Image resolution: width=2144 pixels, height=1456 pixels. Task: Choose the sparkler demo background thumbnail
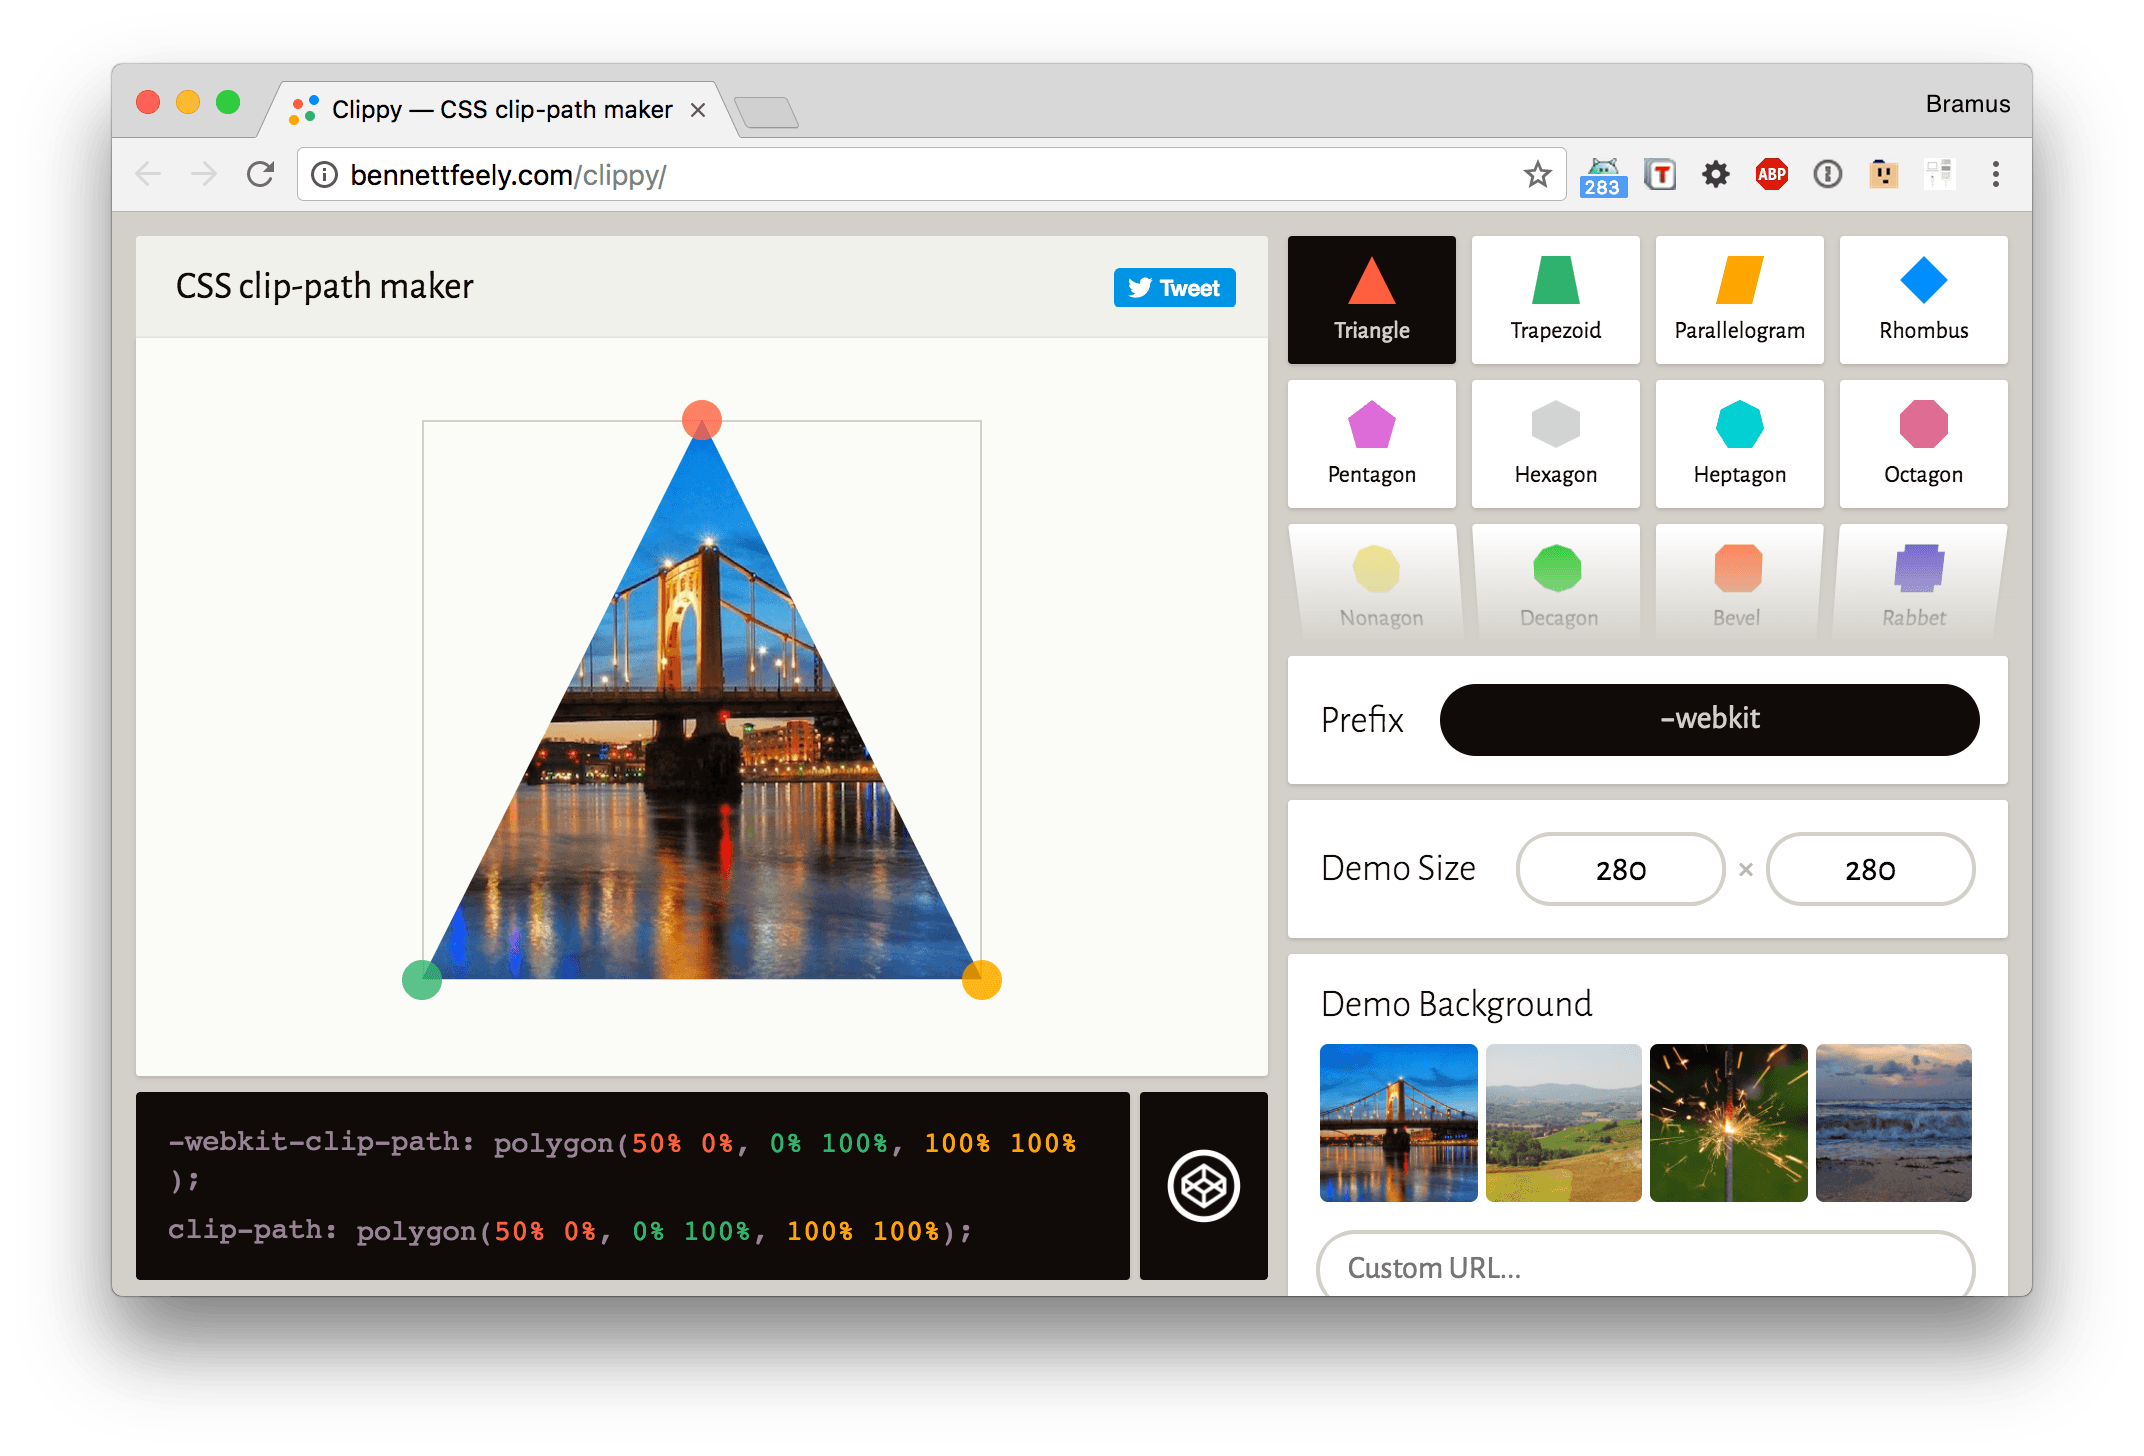pos(1728,1122)
